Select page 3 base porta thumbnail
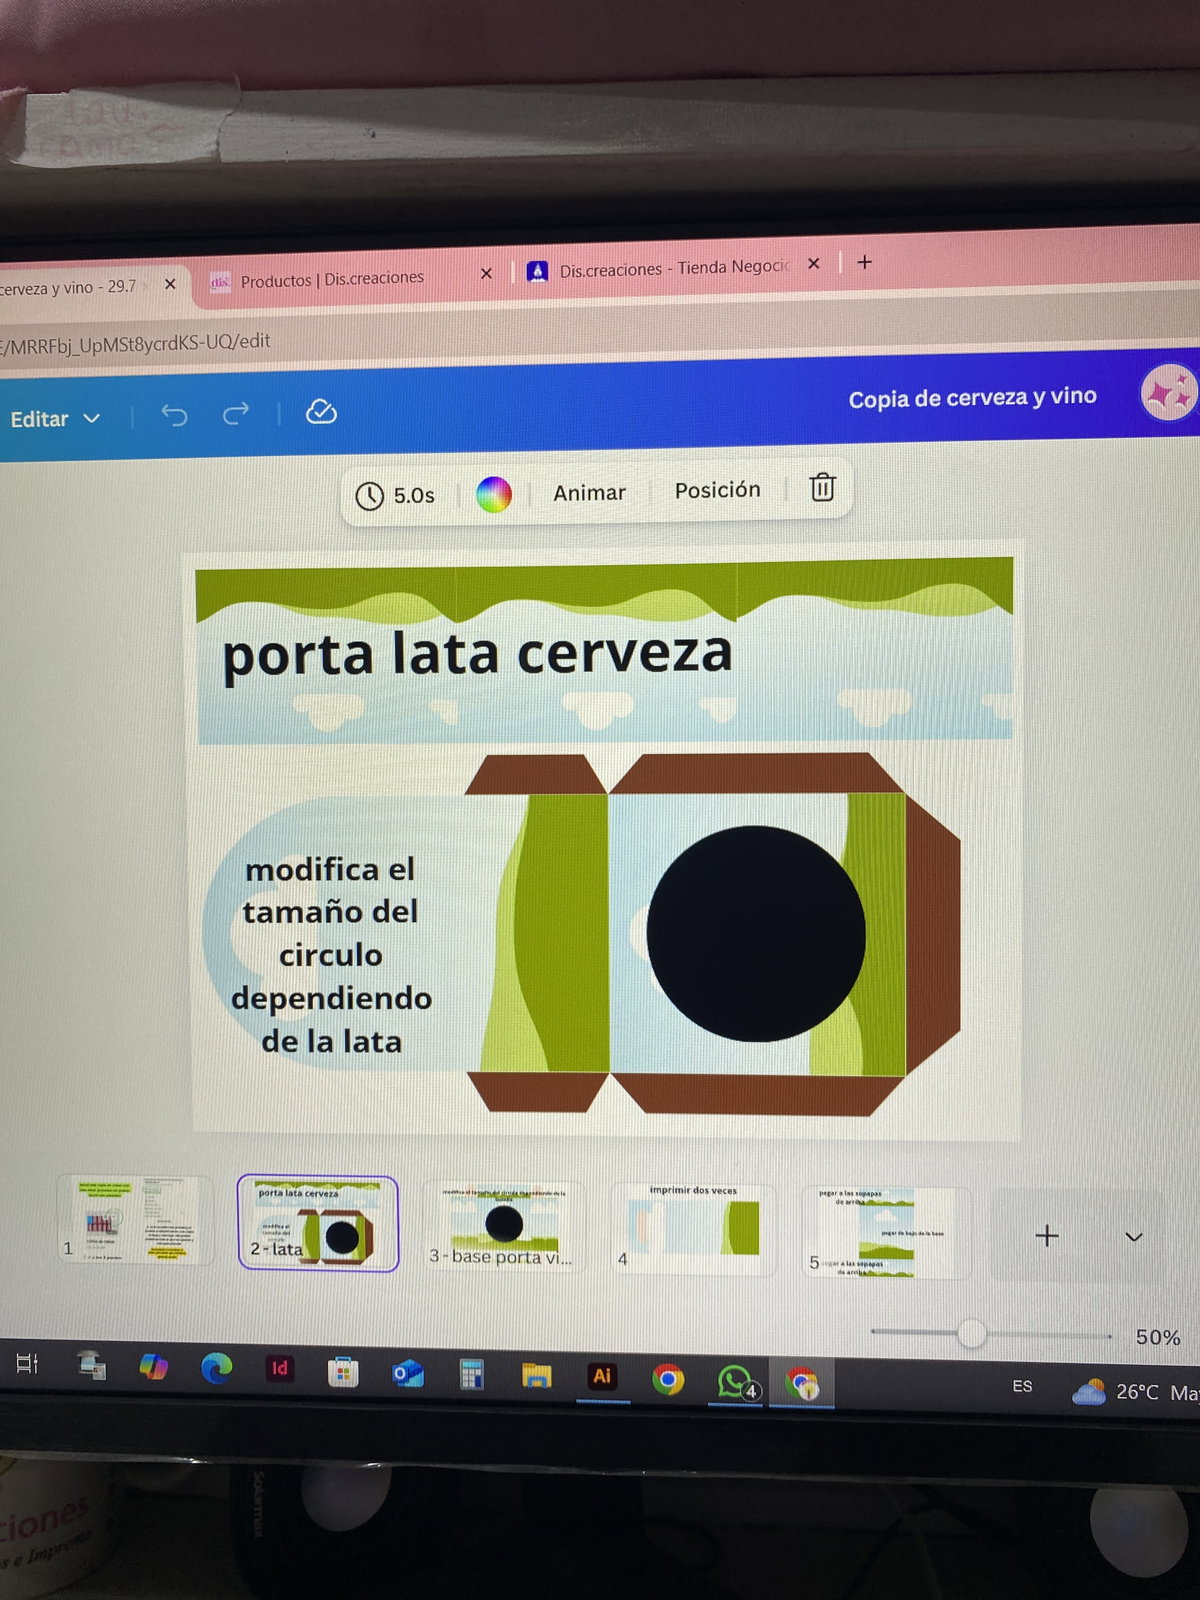This screenshot has width=1200, height=1600. (x=503, y=1228)
